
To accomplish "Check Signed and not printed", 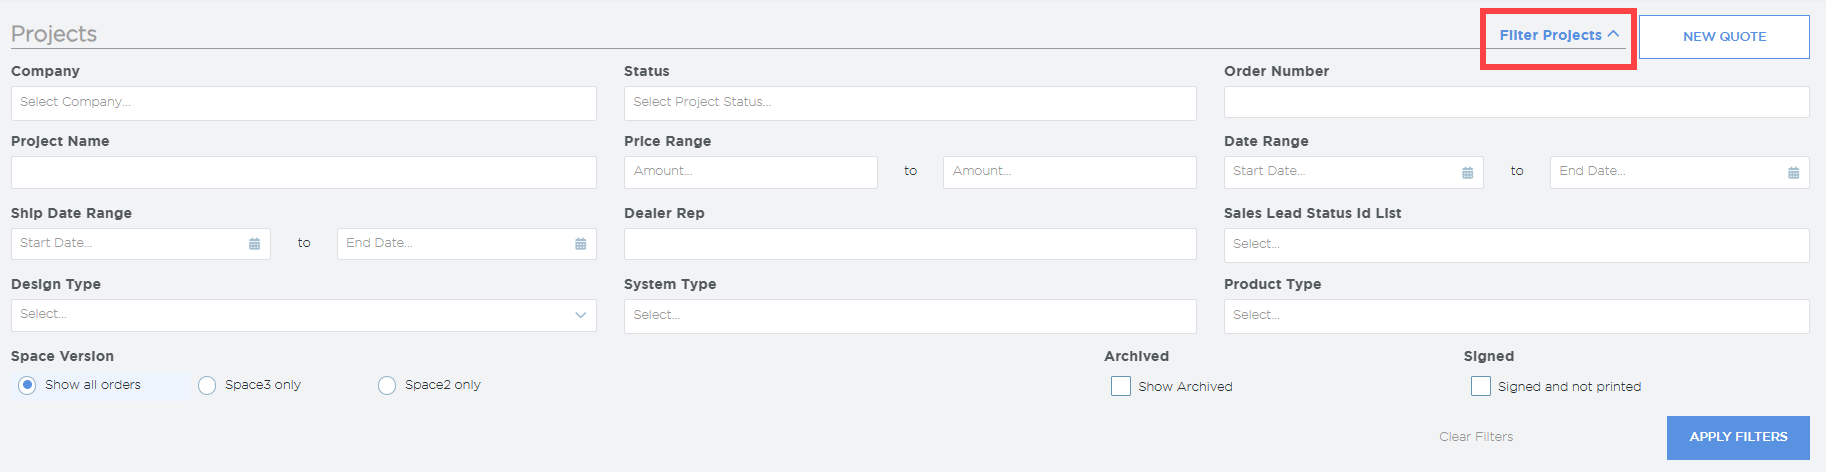I will coord(1481,386).
